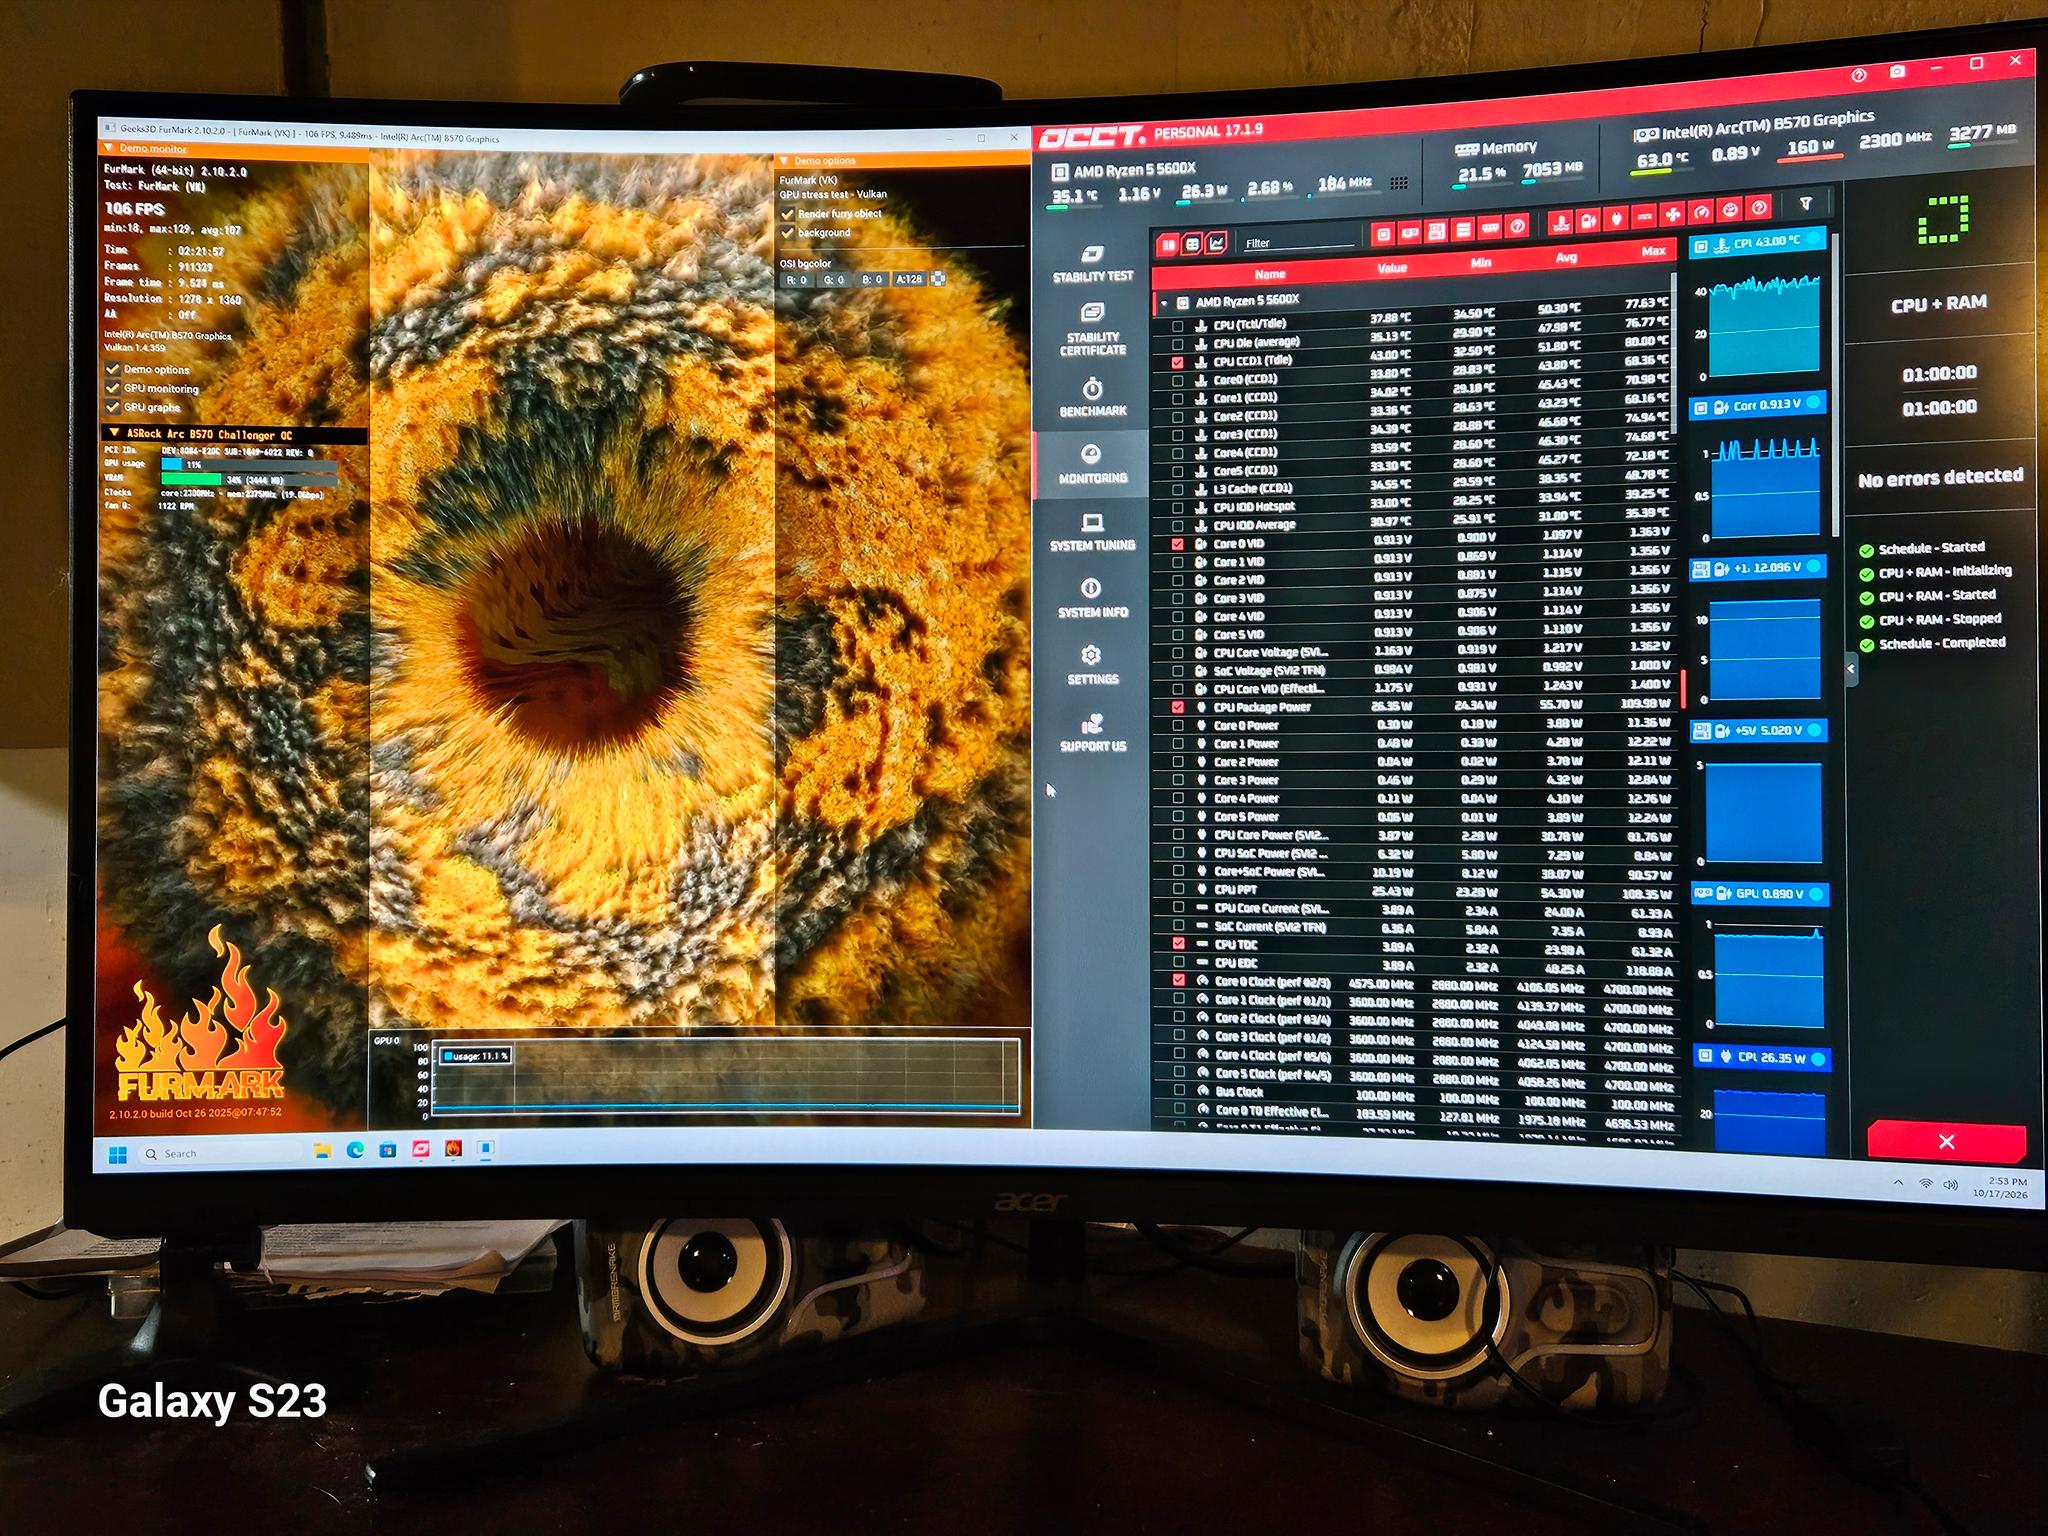This screenshot has height=1536, width=2048.
Task: Uncheck FurMark 'GPU graphs' checkbox
Action: pos(113,407)
